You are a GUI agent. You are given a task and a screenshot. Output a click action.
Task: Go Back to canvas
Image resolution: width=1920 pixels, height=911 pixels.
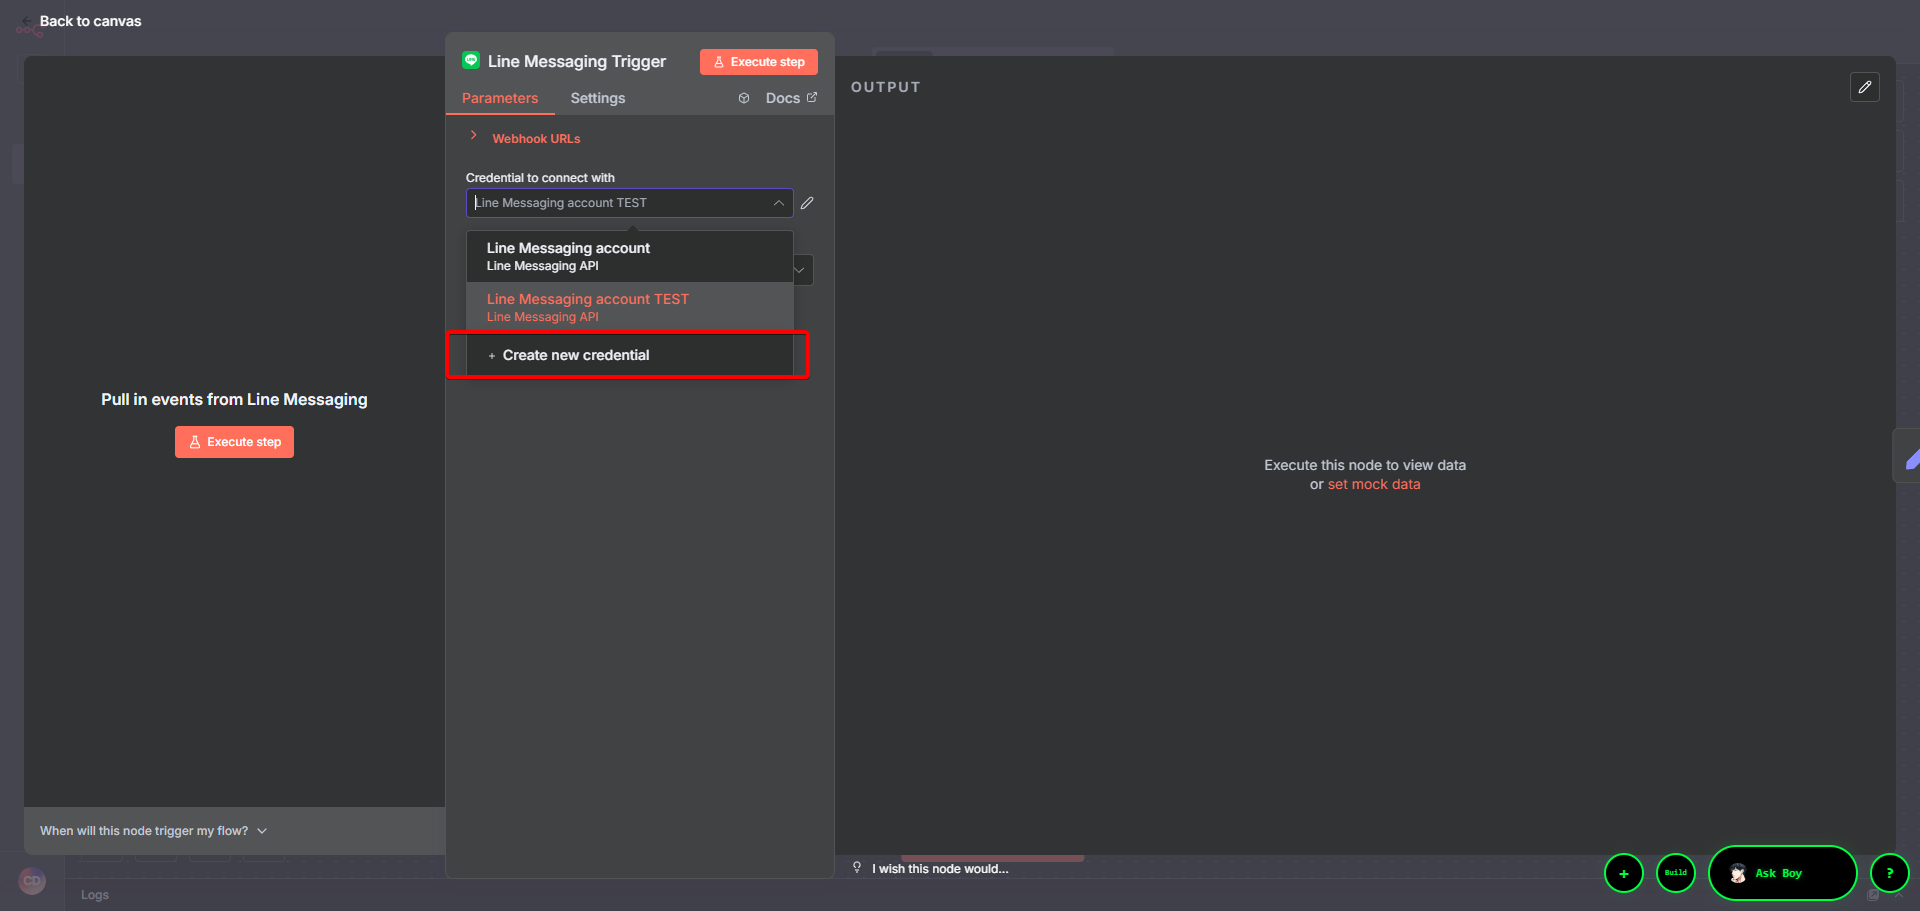point(90,21)
